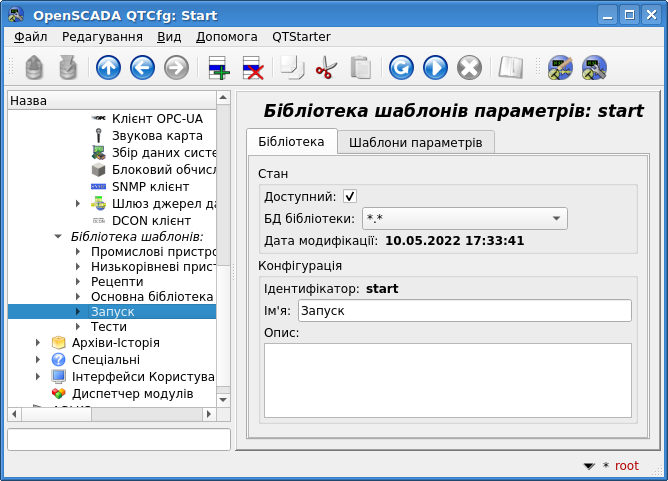This screenshot has width=668, height=481.
Task: Click the Диспетчер модулів icon
Action: tap(58, 394)
